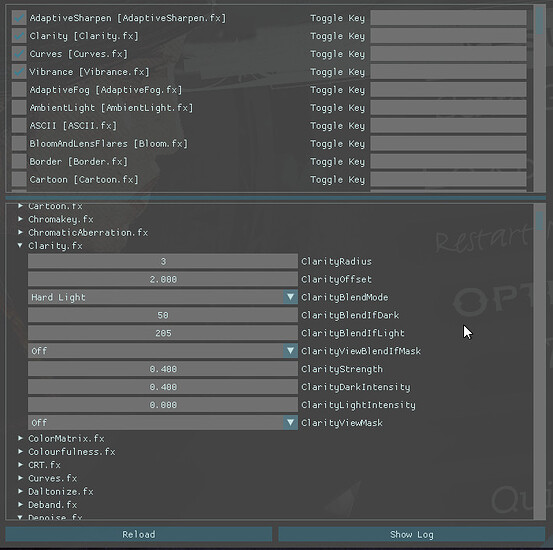
Task: Click the Clarity.fx tree label
Action: 55,246
